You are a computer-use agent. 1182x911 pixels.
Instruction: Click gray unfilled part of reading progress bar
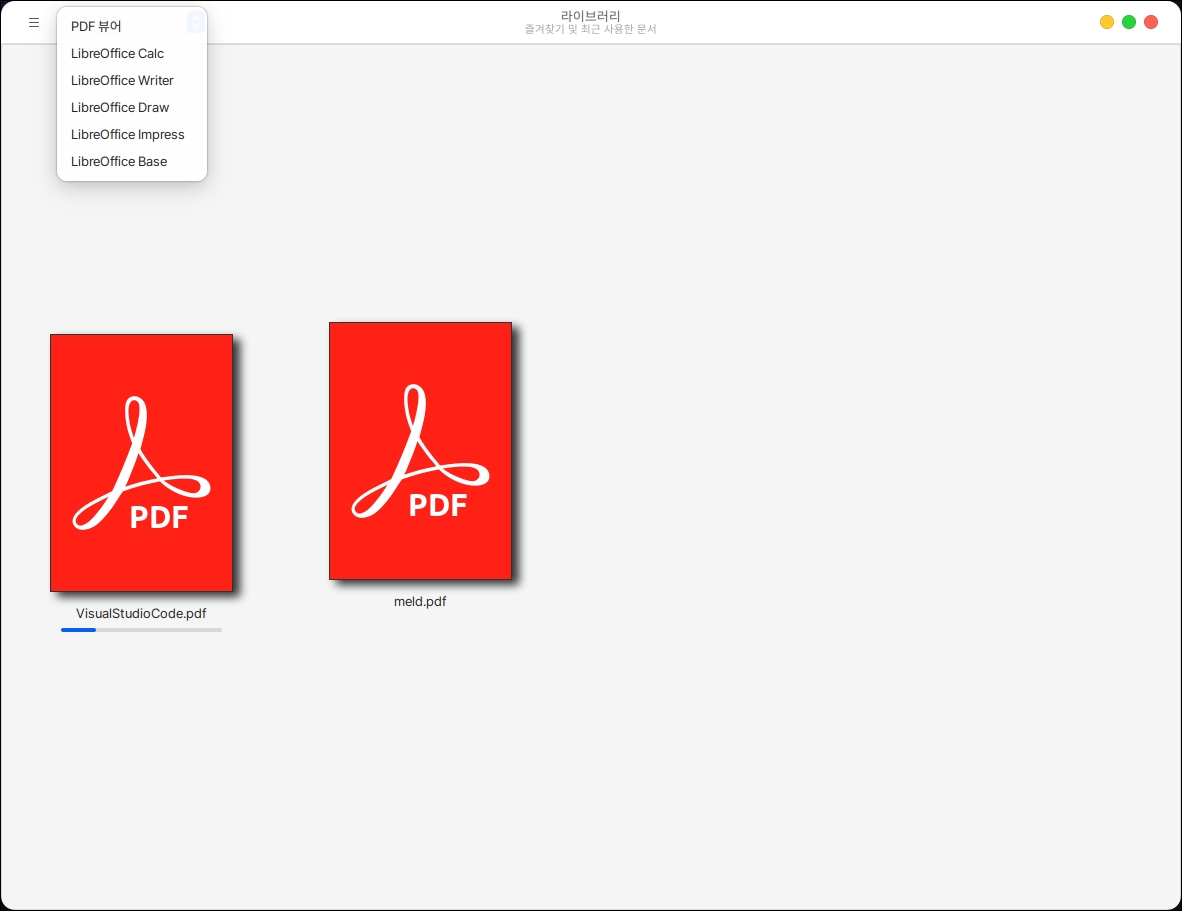coord(160,630)
